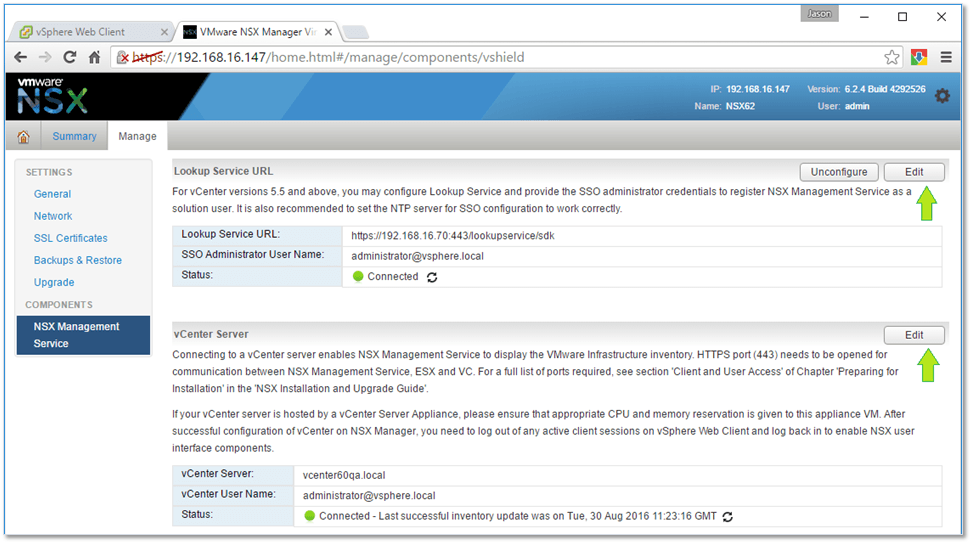Open Network settings
The width and height of the screenshot is (972, 544).
coord(53,216)
